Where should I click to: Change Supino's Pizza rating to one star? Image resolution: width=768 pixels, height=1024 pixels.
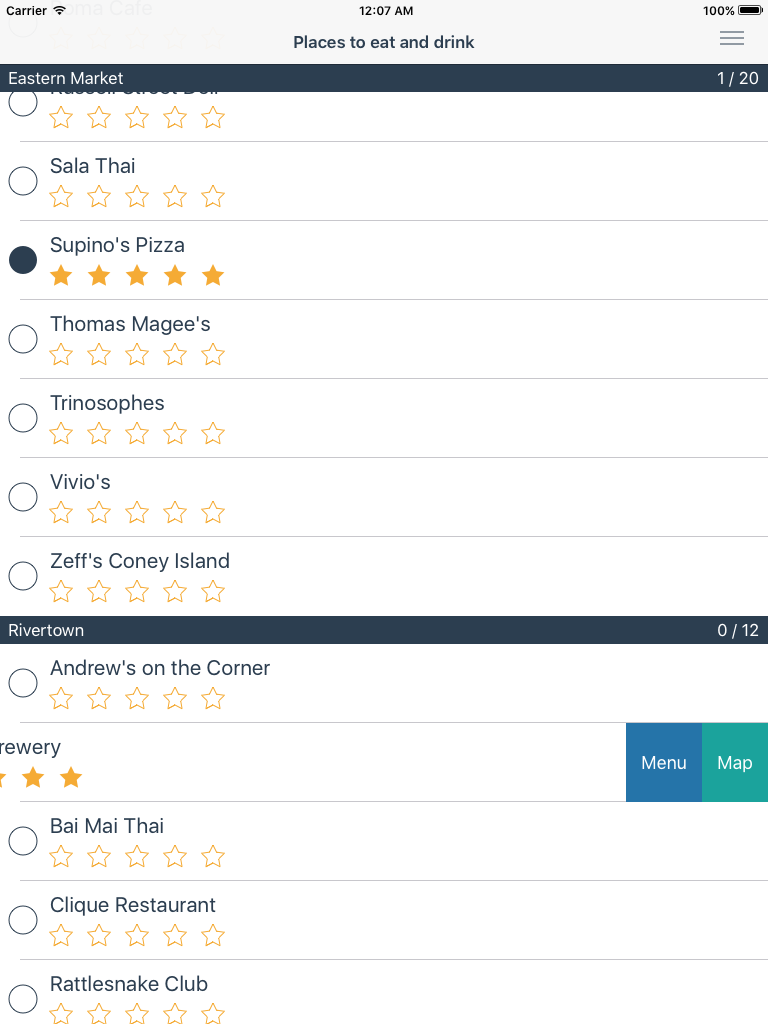pos(61,276)
